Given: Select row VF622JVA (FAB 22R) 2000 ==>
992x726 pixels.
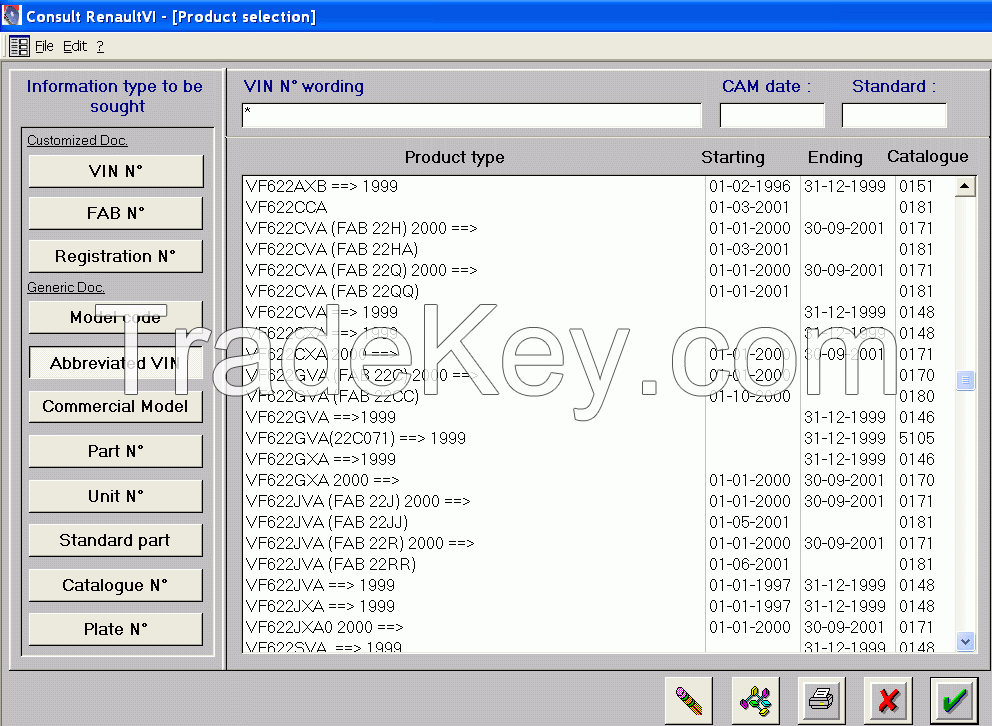Looking at the screenshot, I should click(598, 543).
